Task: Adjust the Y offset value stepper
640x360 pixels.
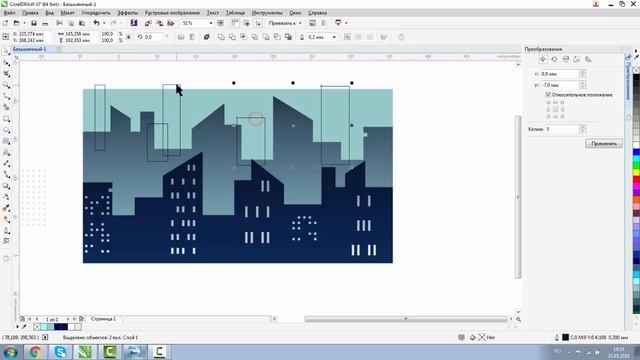Action: tap(582, 85)
